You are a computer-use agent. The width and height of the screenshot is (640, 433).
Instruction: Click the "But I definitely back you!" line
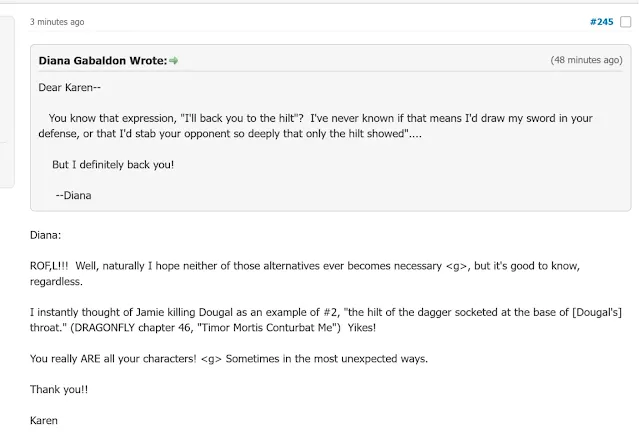click(113, 164)
